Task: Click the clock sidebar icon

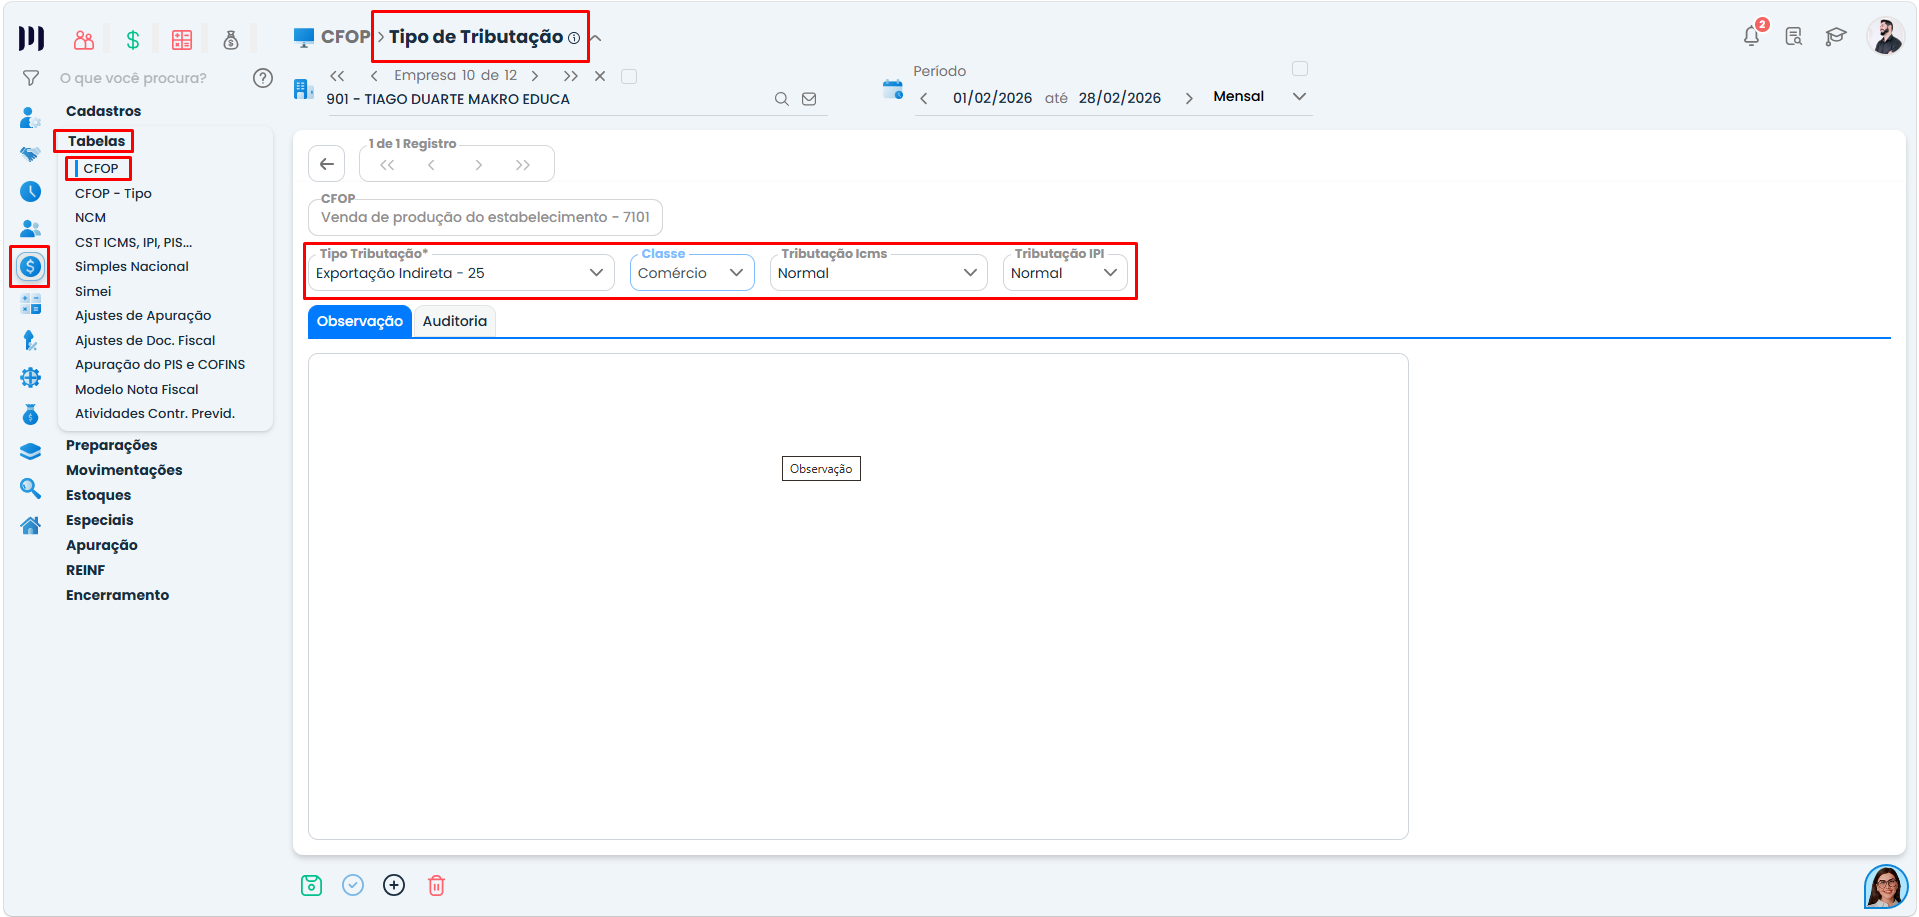Action: (x=31, y=191)
